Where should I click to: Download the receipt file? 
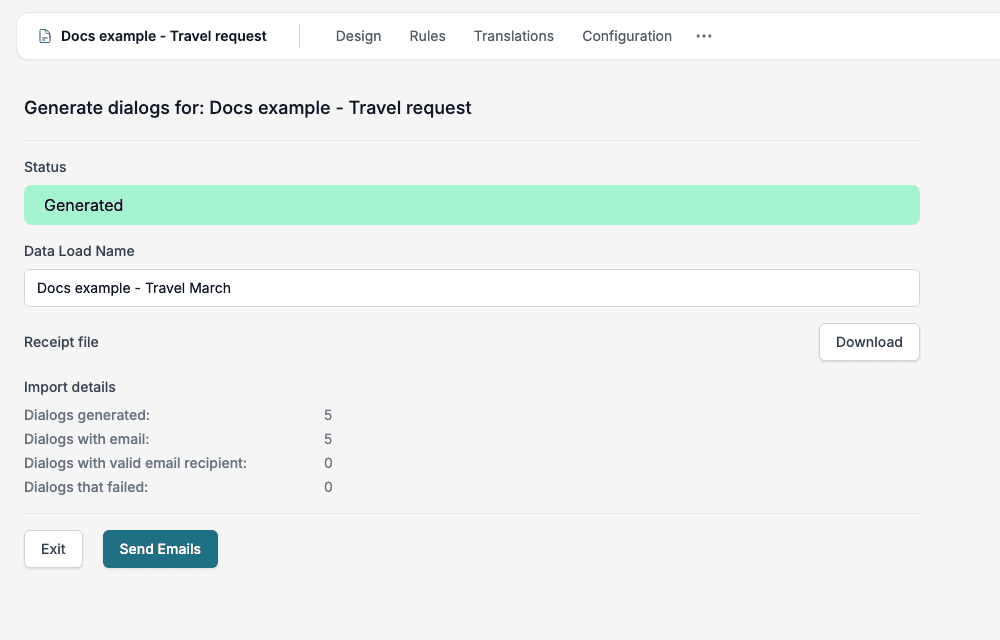tap(869, 342)
